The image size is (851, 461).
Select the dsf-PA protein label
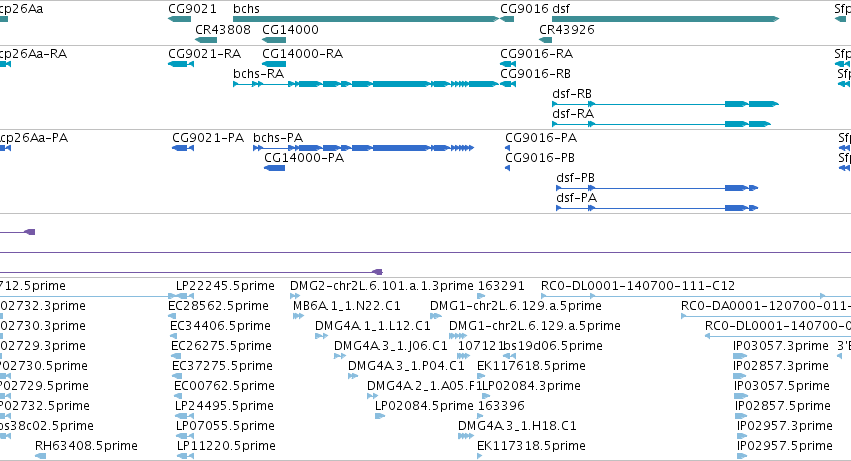576,198
